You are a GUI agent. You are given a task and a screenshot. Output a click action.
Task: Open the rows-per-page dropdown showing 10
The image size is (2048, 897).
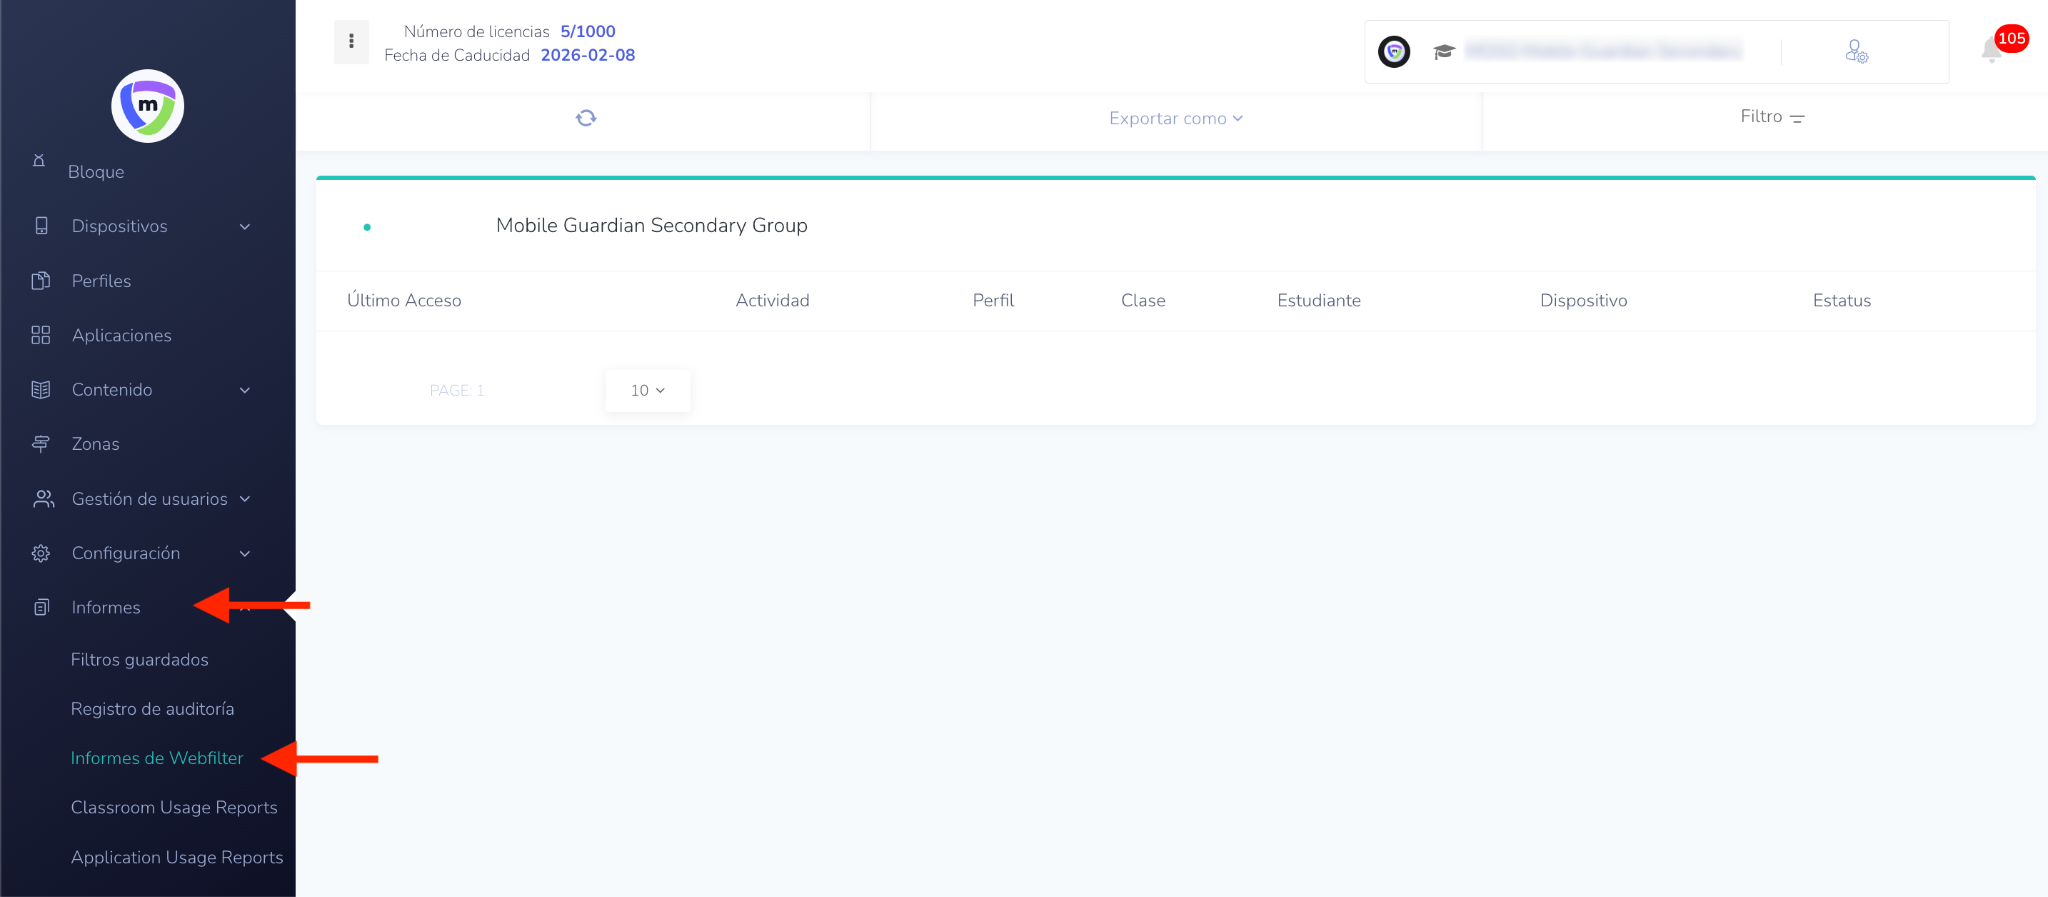point(647,390)
